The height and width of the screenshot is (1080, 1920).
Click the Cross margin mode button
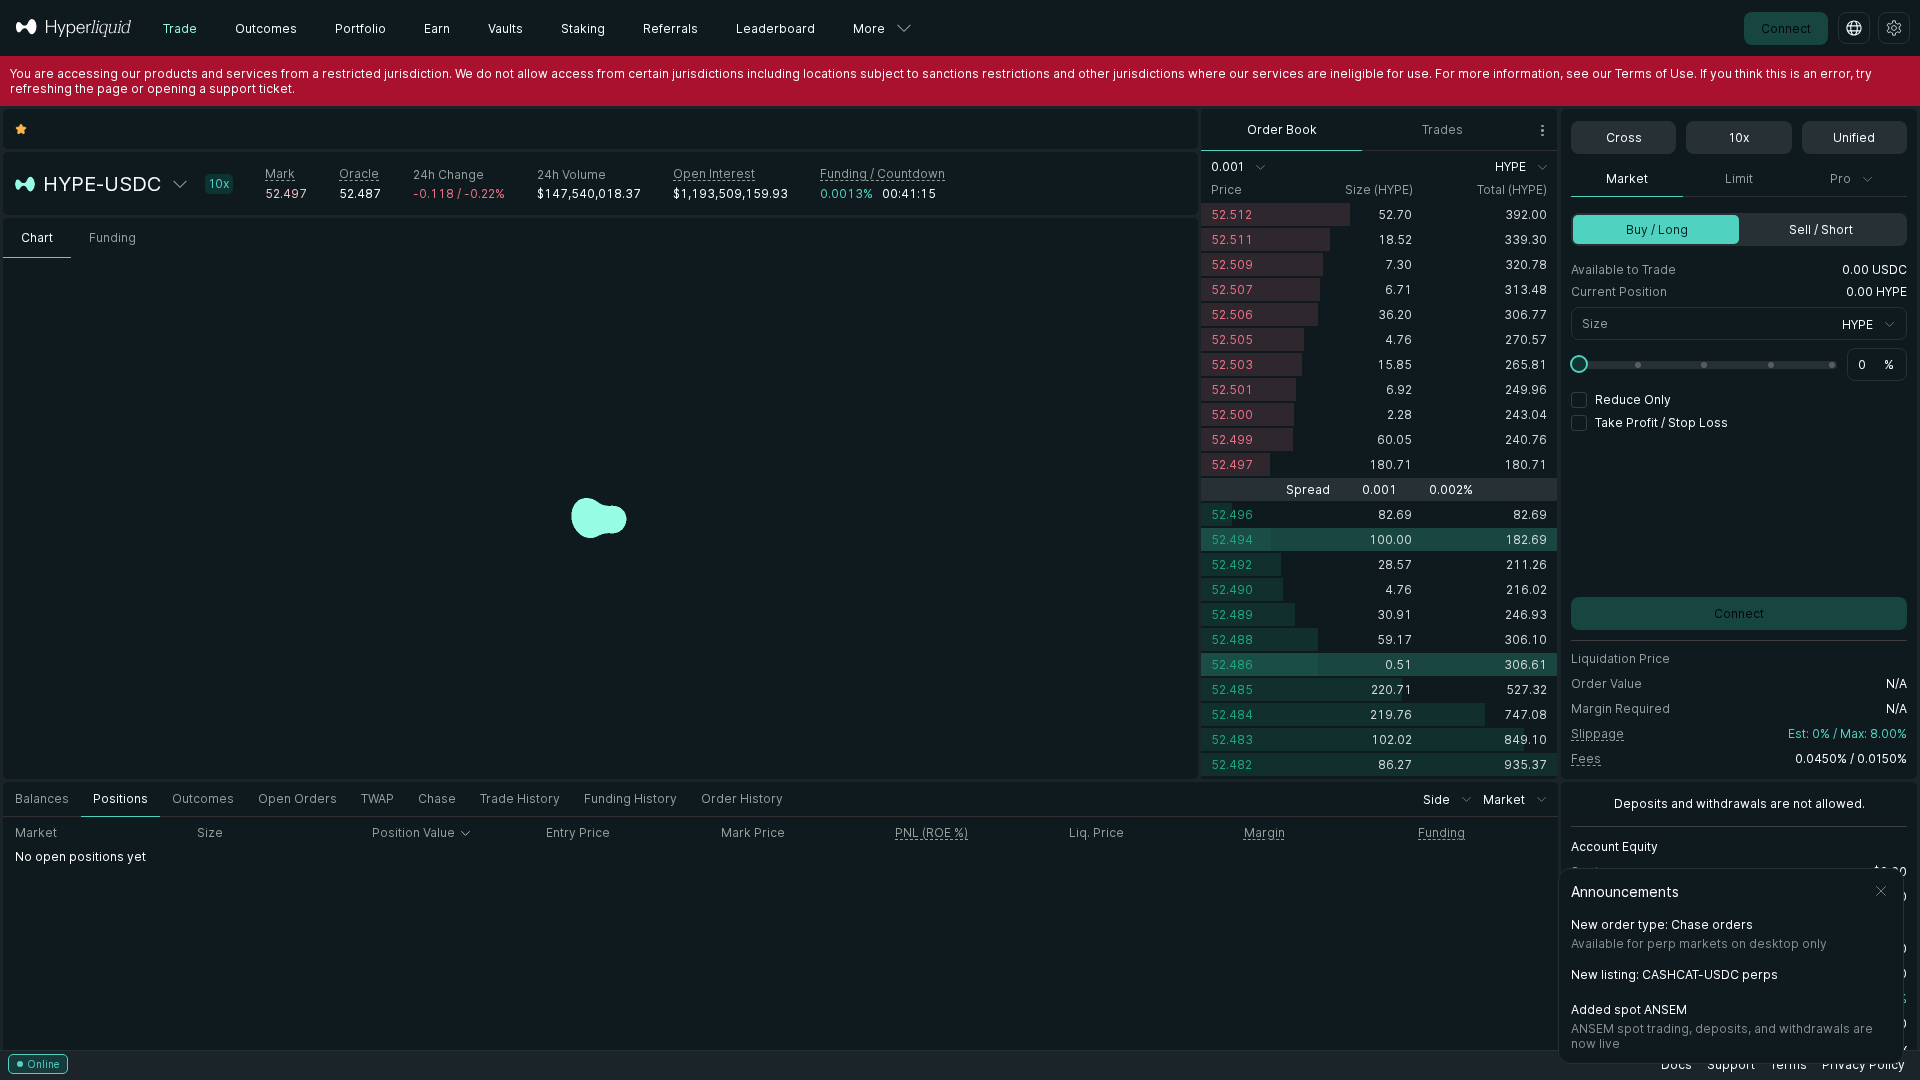click(1623, 138)
